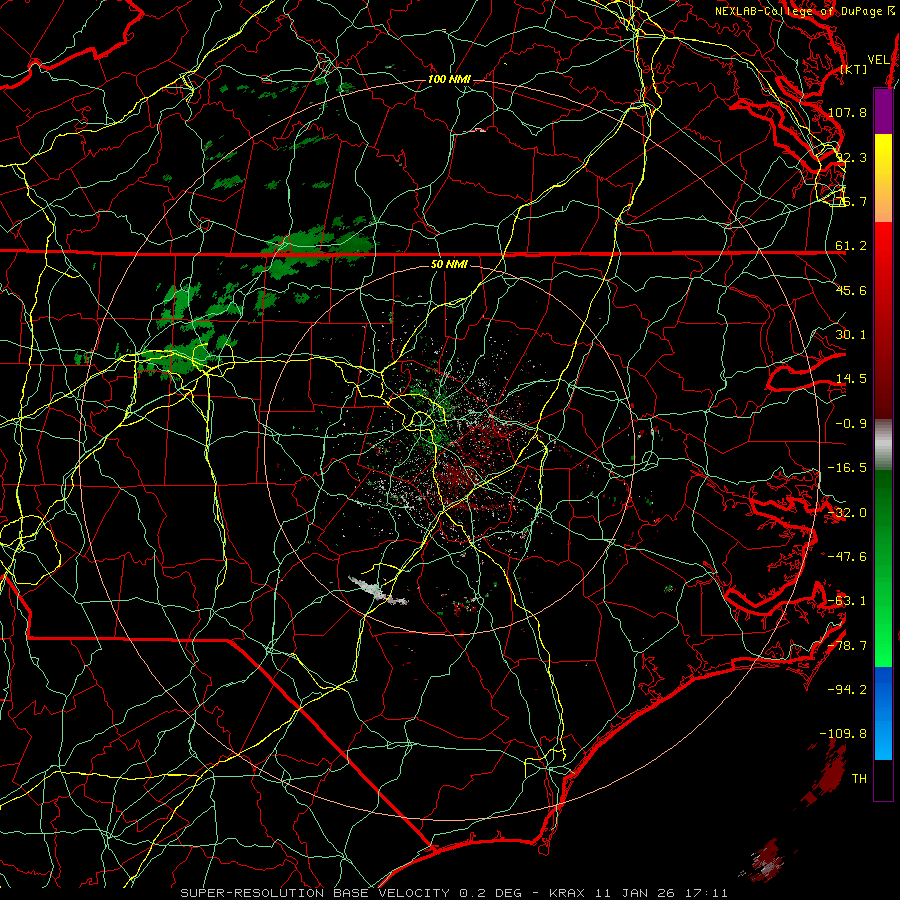Image resolution: width=900 pixels, height=900 pixels.
Task: Click the Super-Resolution Base Velocity caption
Action: click(x=454, y=893)
